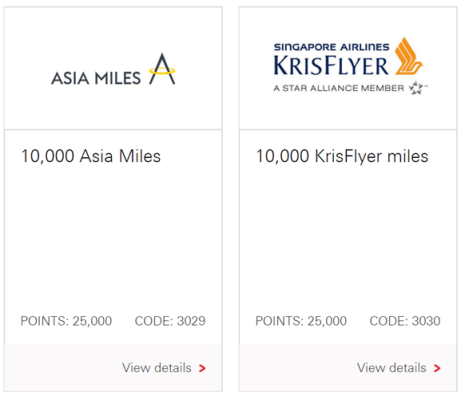Click the Asia Miles 'A' halo icon
Image resolution: width=461 pixels, height=396 pixels.
(x=162, y=69)
